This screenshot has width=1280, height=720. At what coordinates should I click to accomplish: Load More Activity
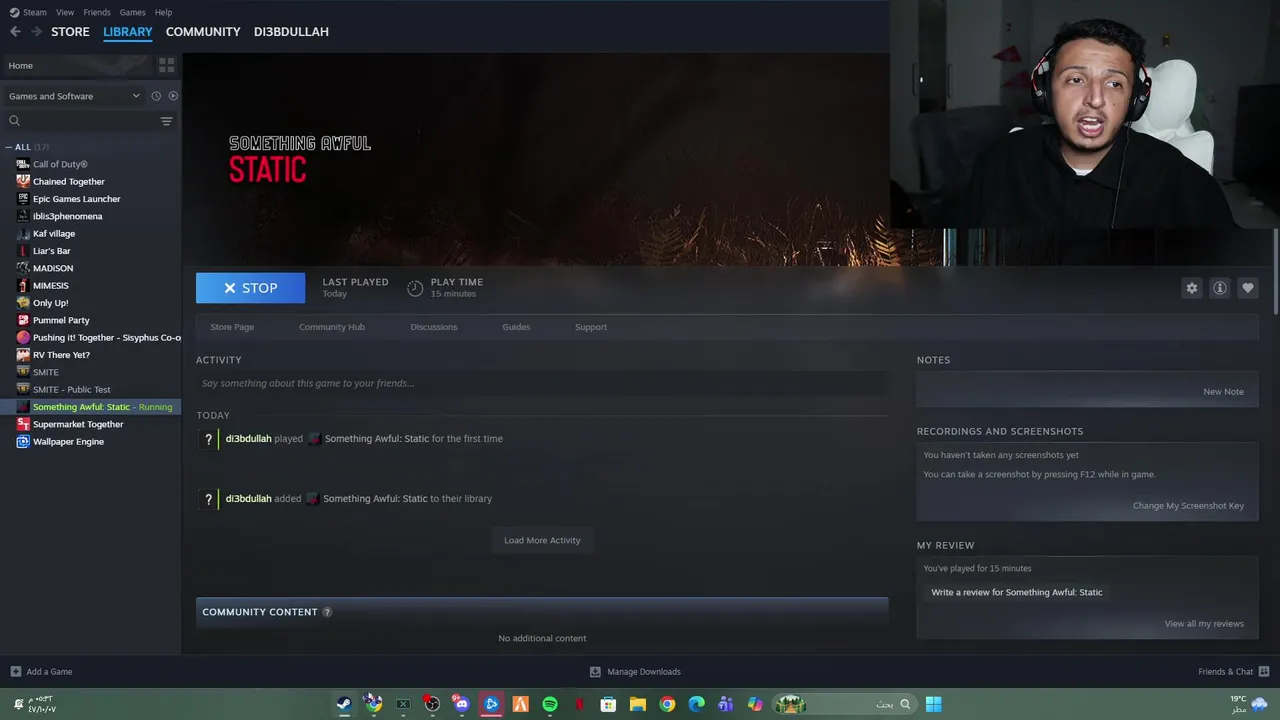542,540
